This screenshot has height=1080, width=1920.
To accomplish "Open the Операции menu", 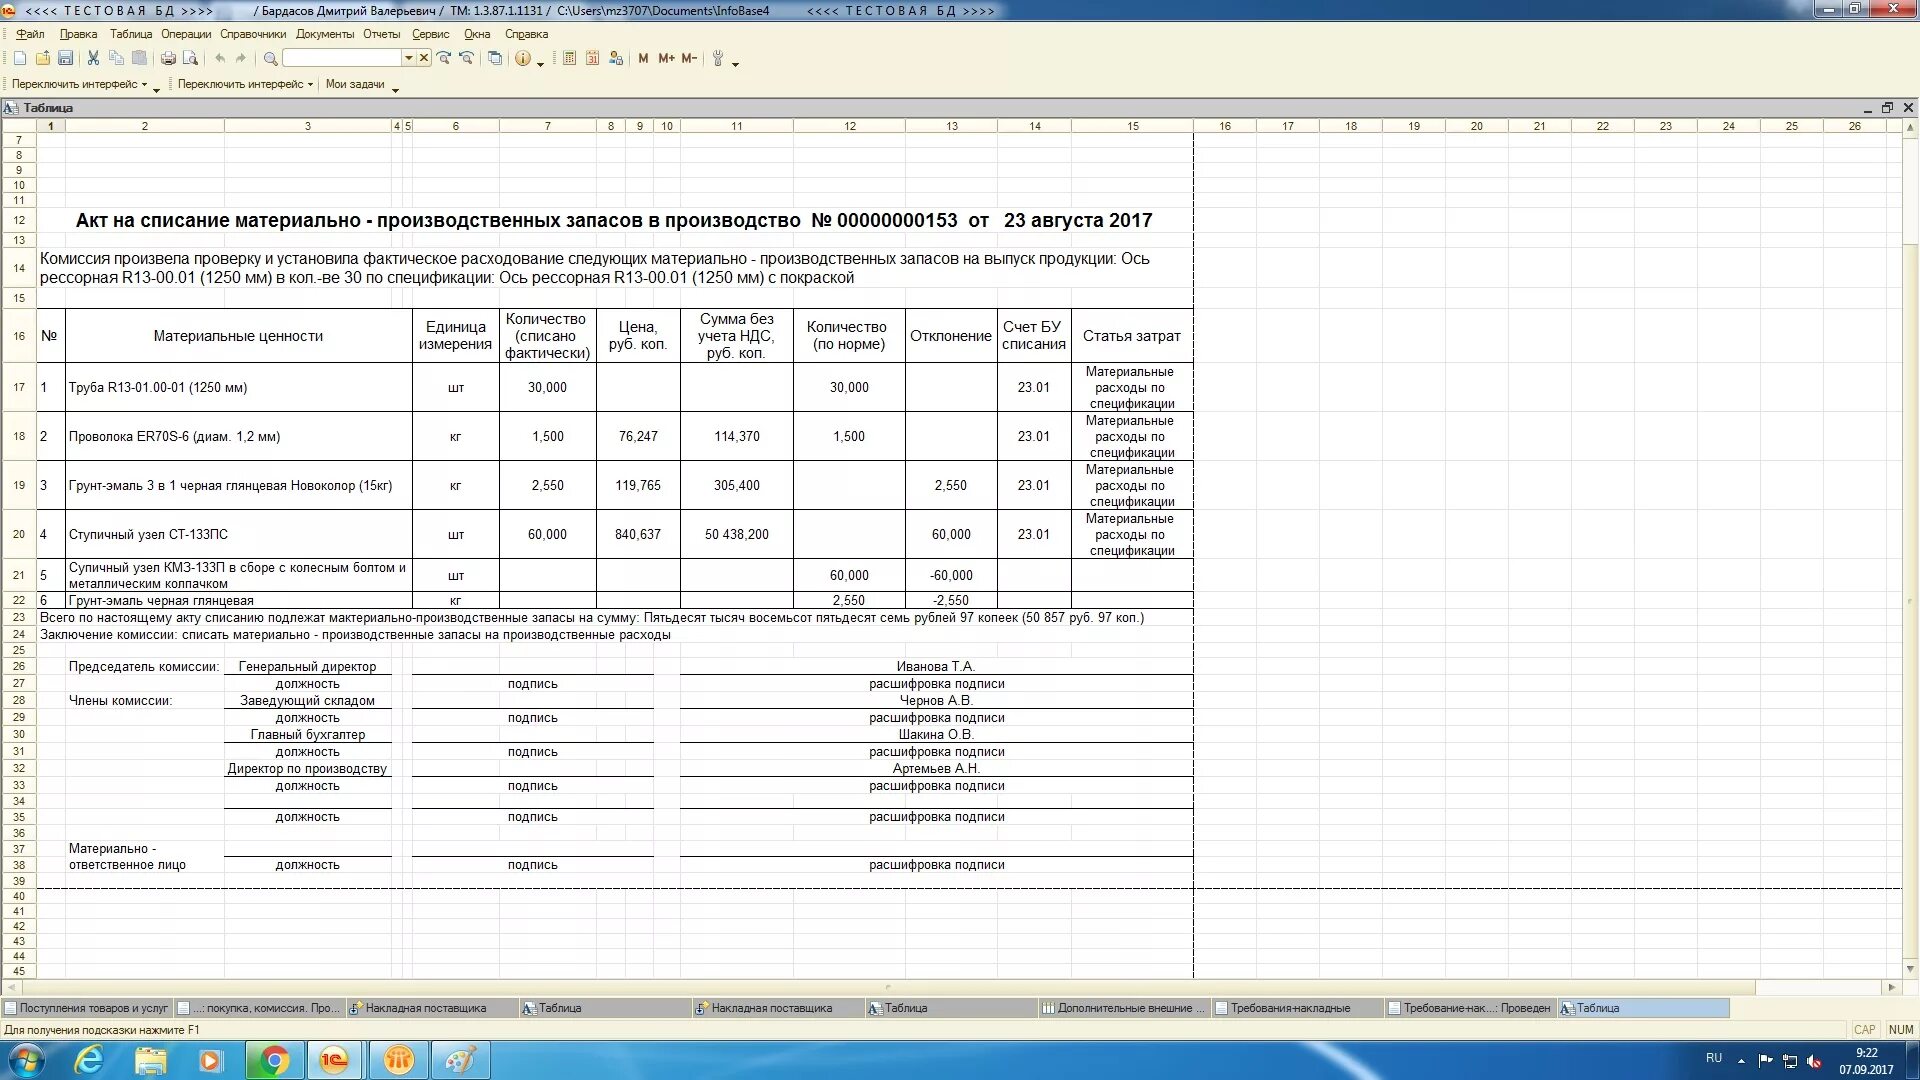I will pos(186,34).
